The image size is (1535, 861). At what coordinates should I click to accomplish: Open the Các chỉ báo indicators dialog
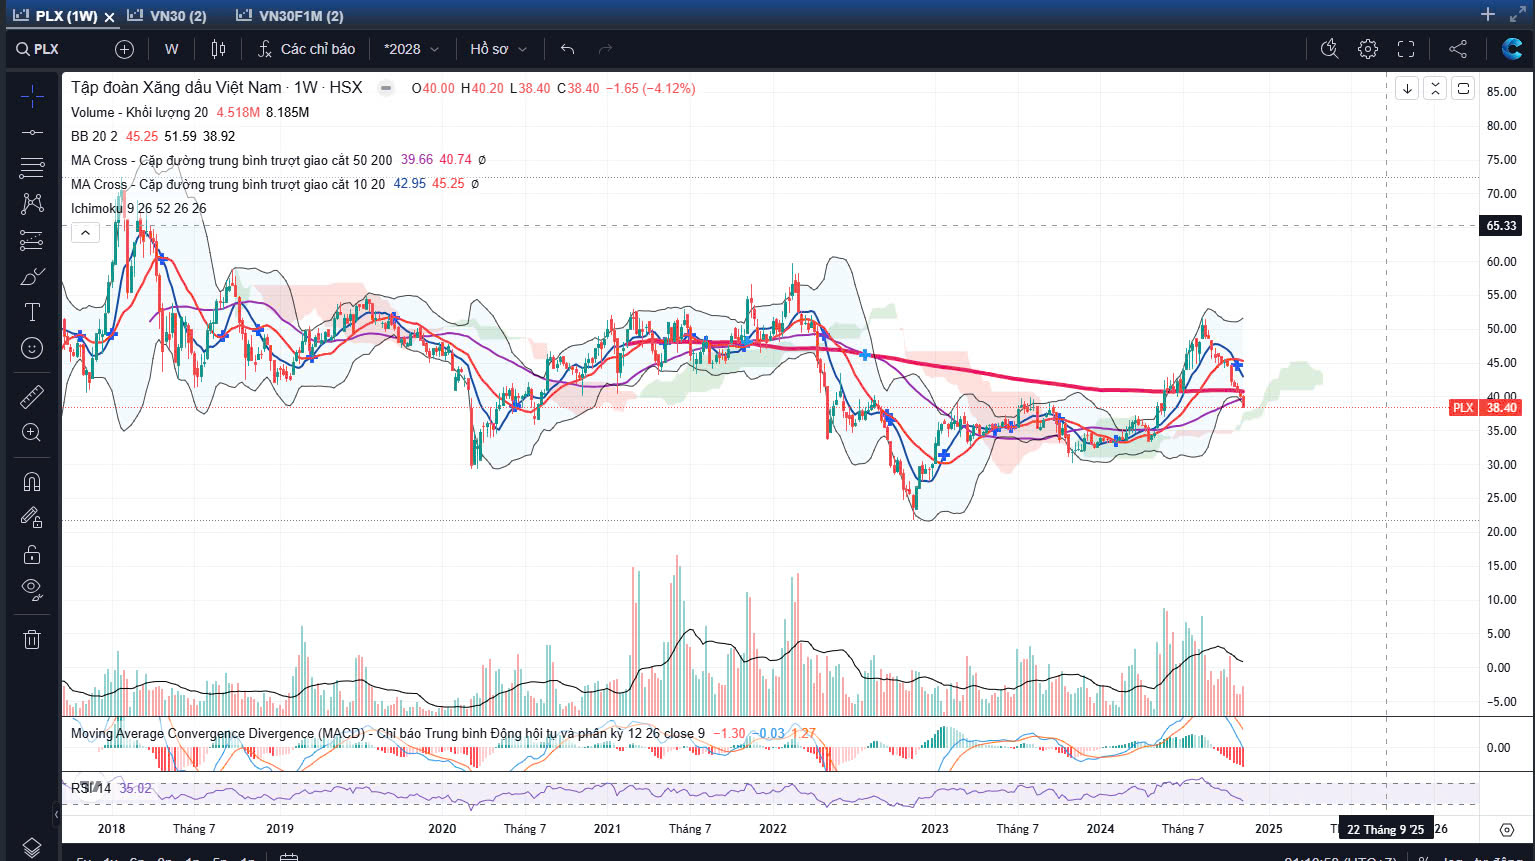[307, 49]
